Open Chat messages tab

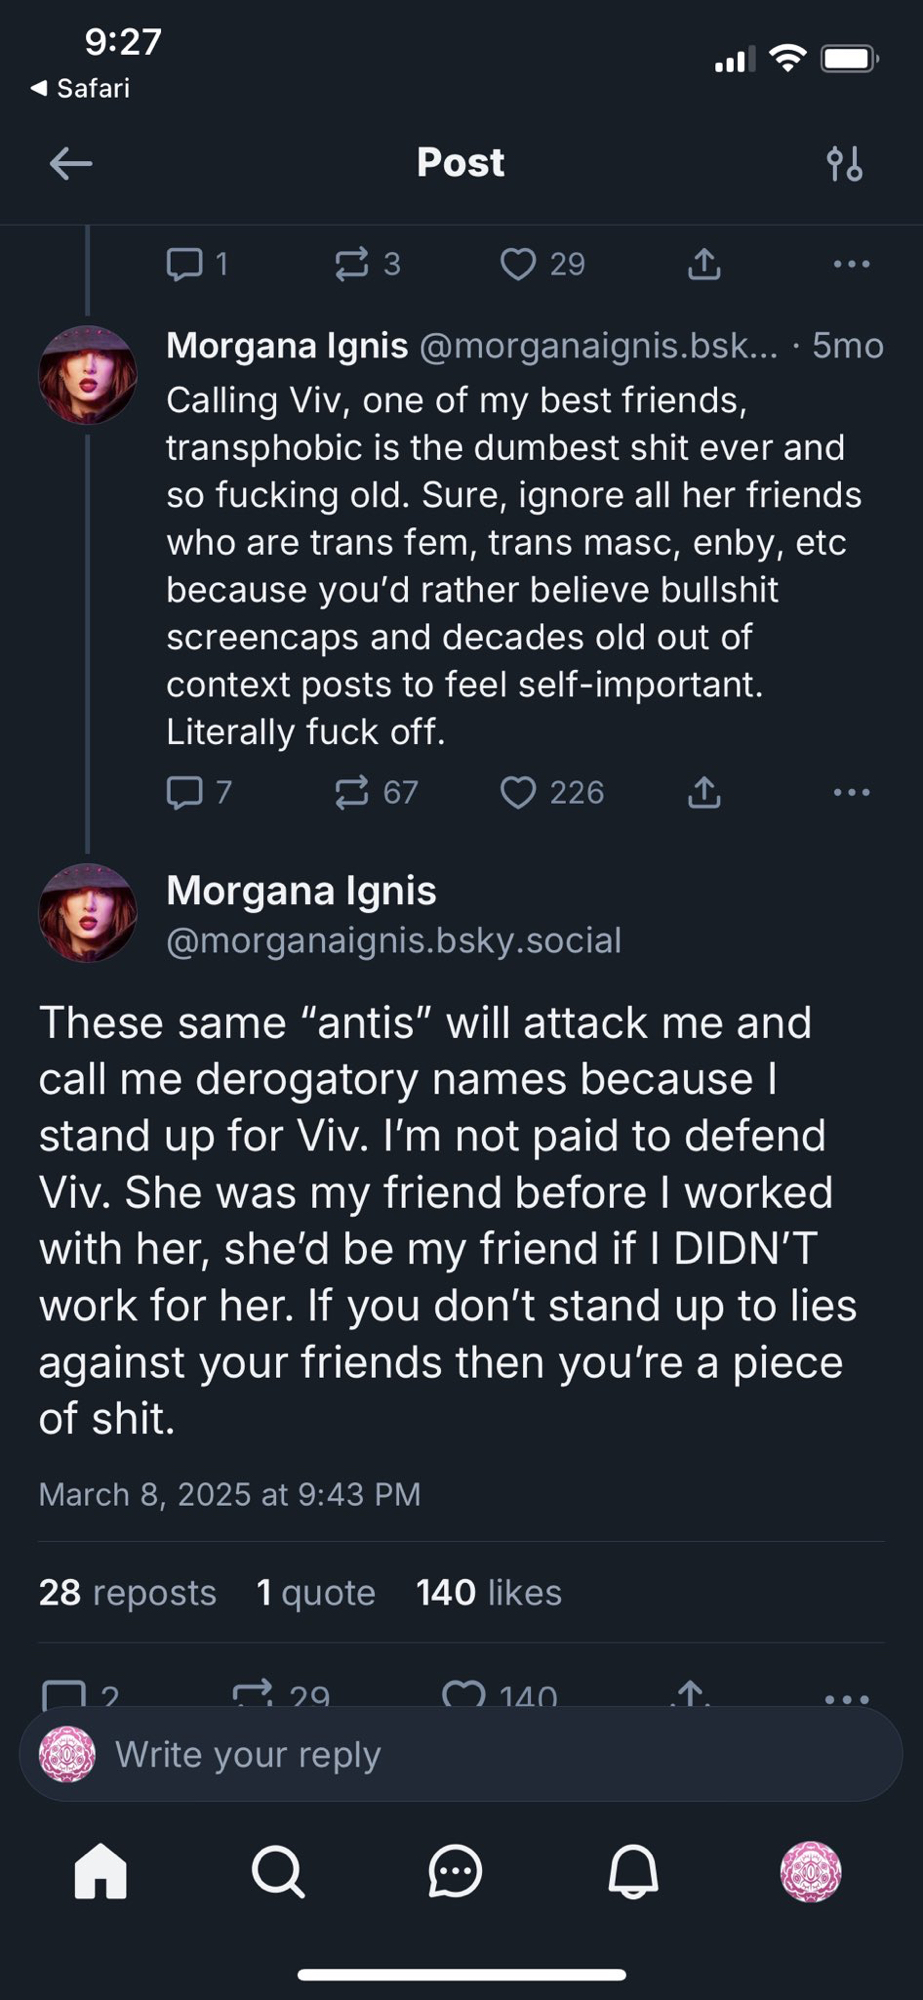456,1871
